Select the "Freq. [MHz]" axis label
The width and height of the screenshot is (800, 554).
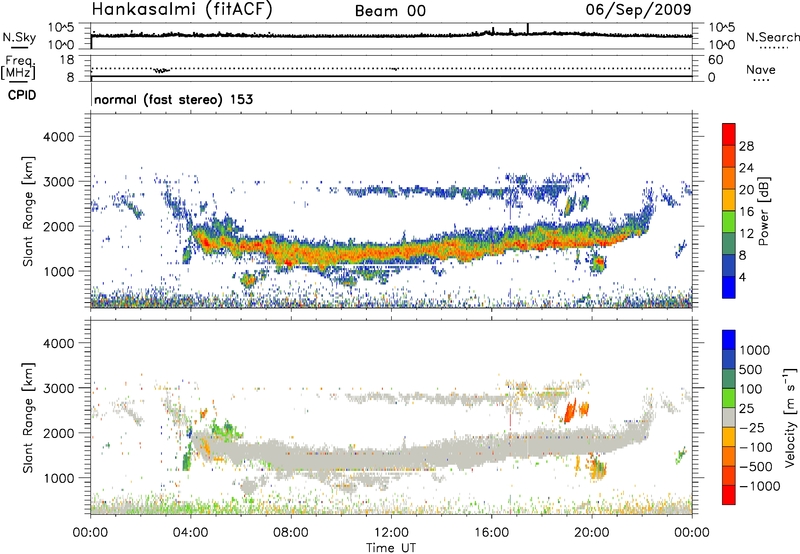pyautogui.click(x=18, y=67)
